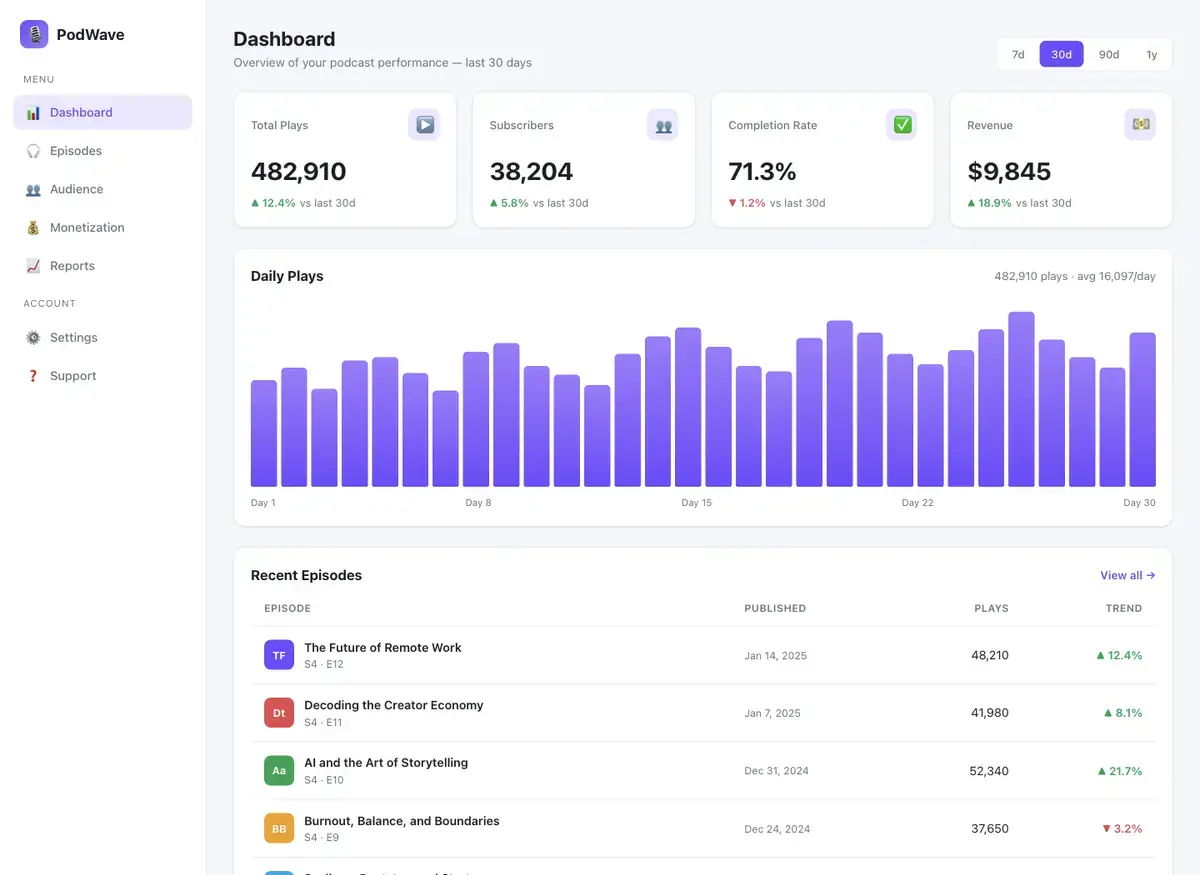Click the Day 30 bar in chart
Screen dimensions: 1200x875
1143,410
